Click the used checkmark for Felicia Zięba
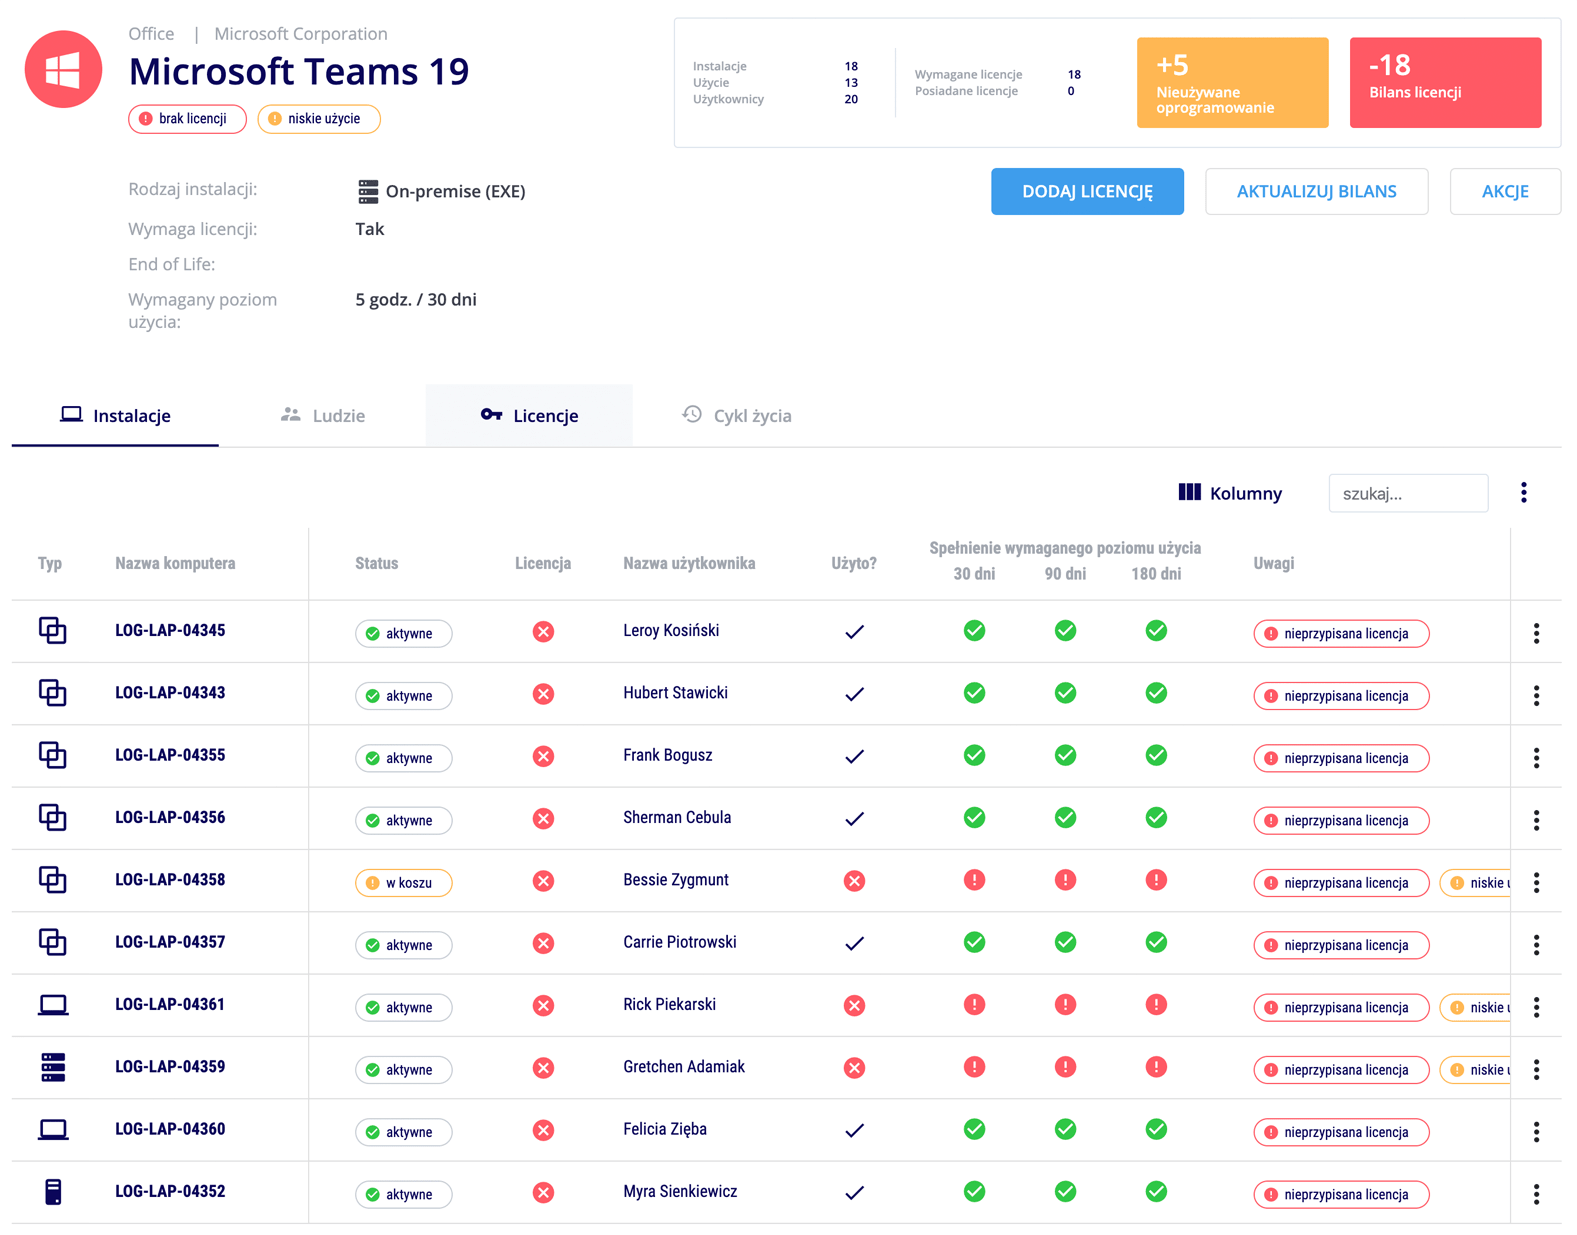This screenshot has width=1577, height=1235. coord(854,1131)
